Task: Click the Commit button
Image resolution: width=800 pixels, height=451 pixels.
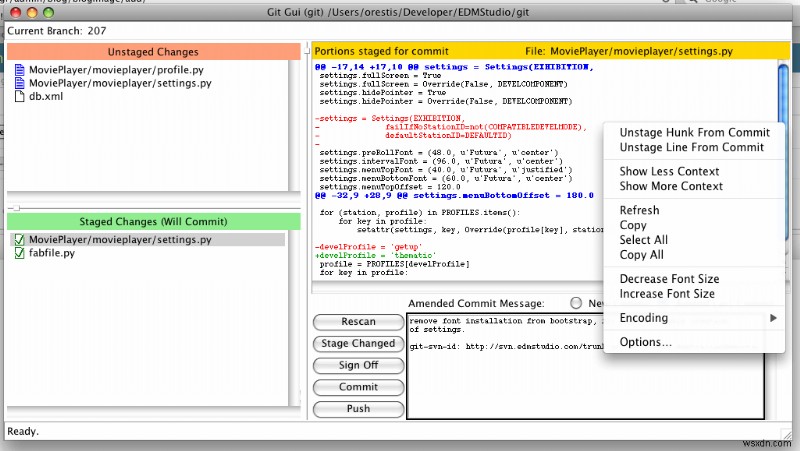Action: click(x=358, y=387)
